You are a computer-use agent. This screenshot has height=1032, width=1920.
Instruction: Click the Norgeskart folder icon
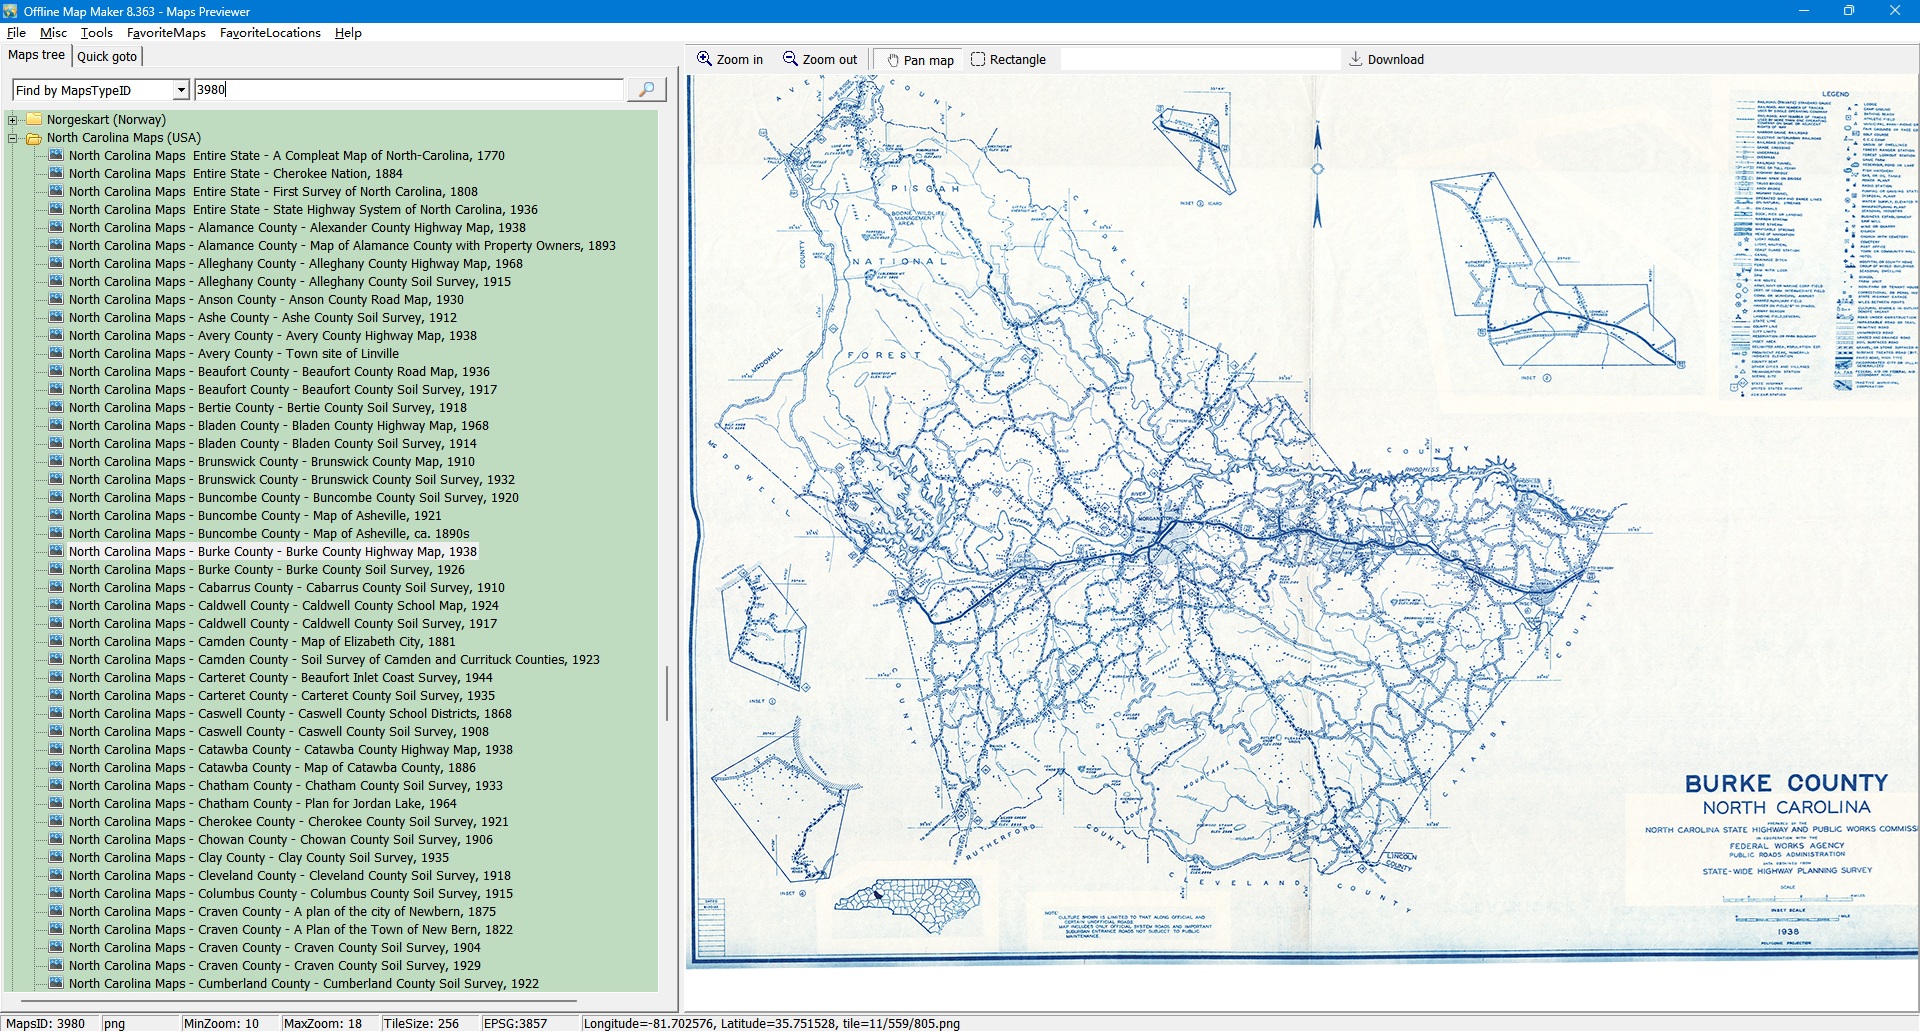click(34, 120)
